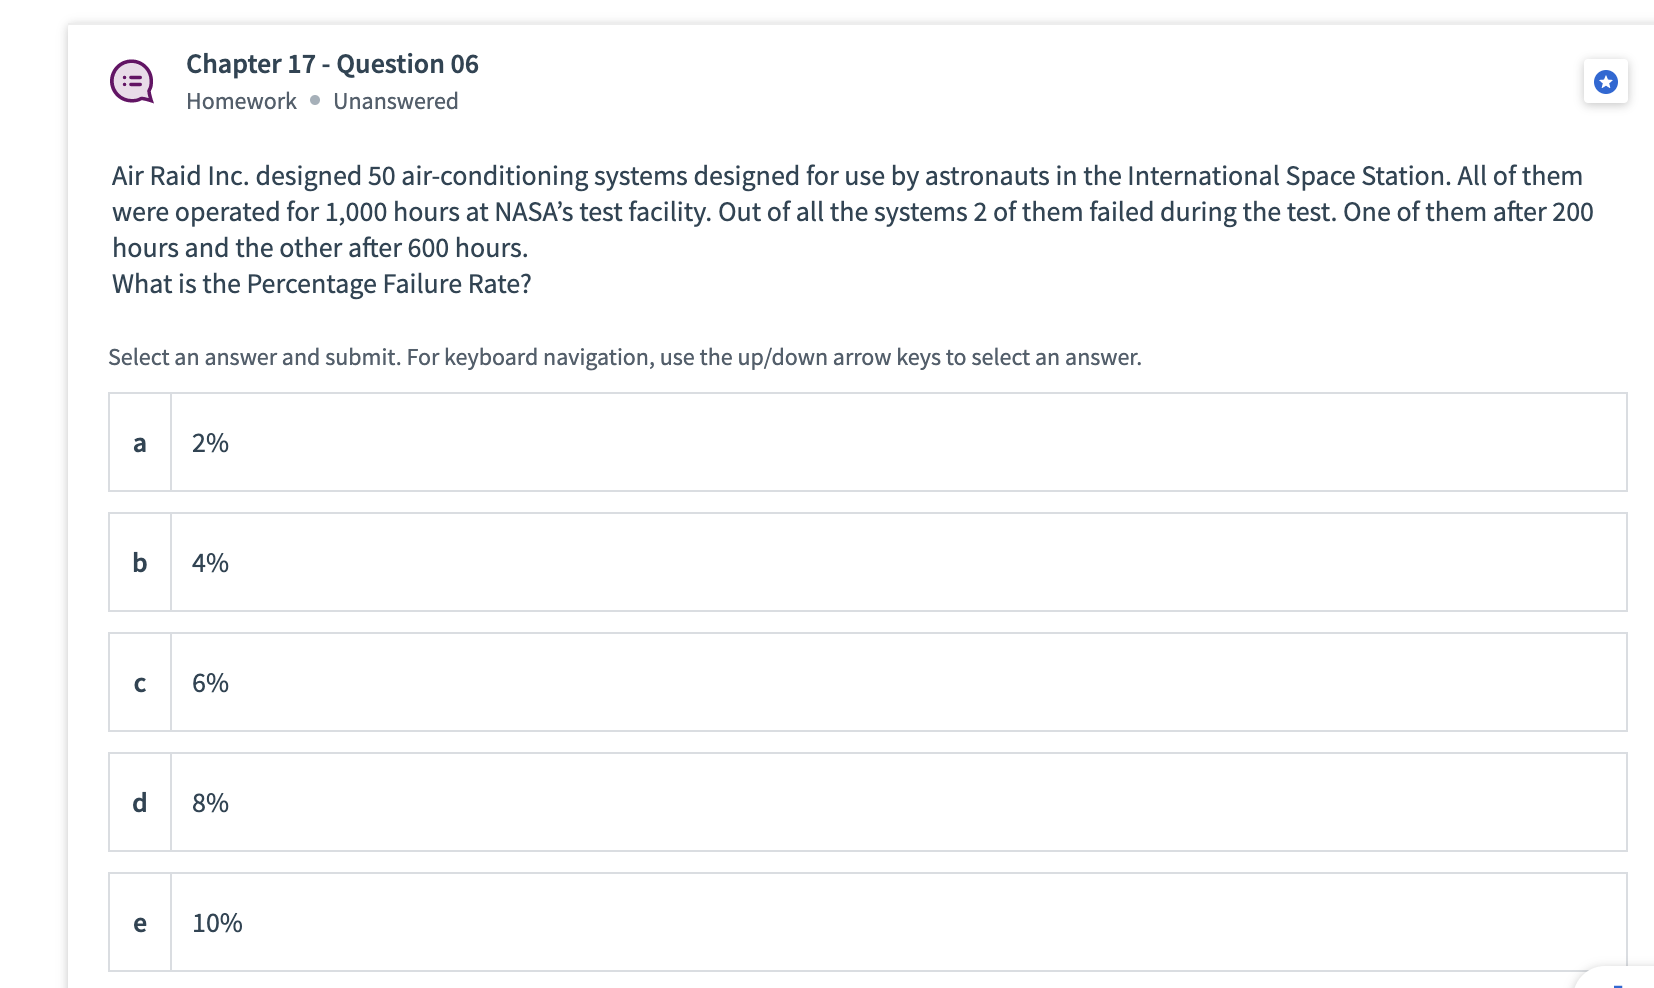Click the Air Raid Inc. question paragraph

pos(850,212)
